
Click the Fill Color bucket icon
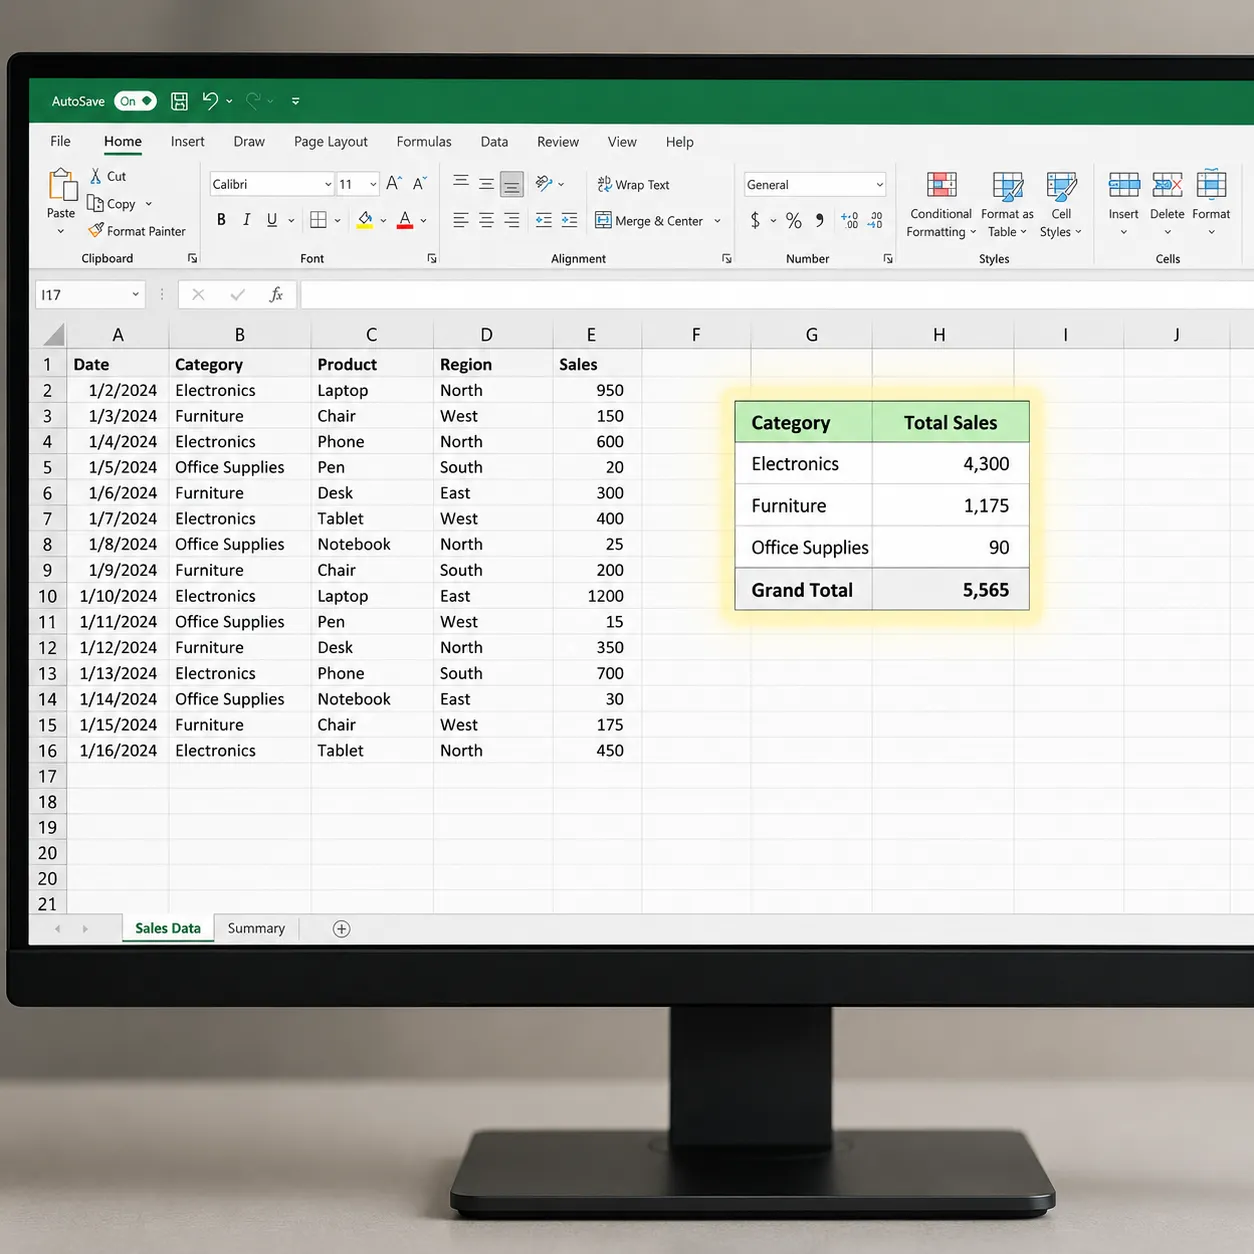pyautogui.click(x=365, y=220)
